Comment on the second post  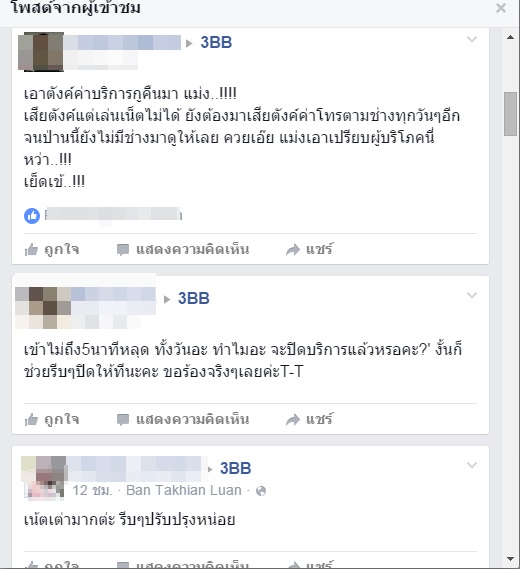tap(183, 419)
